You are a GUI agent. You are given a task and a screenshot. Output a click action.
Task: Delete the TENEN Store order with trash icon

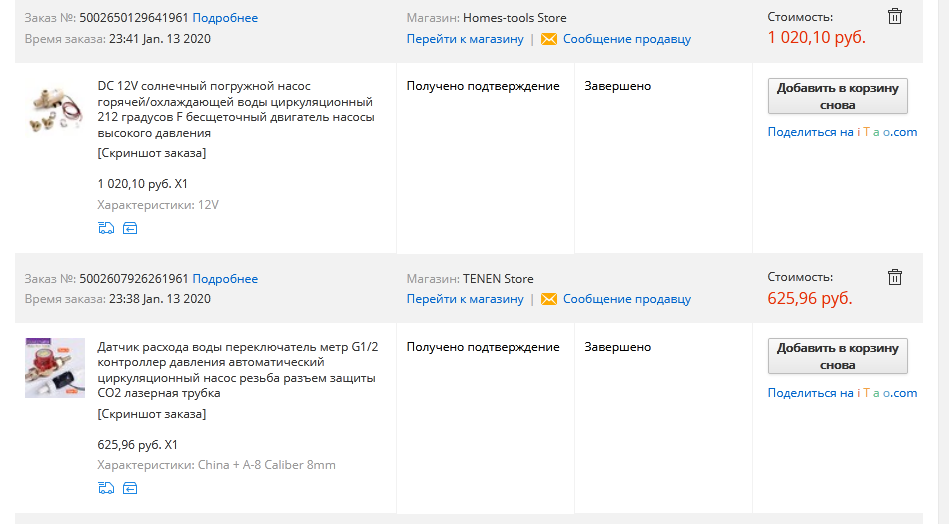click(895, 276)
